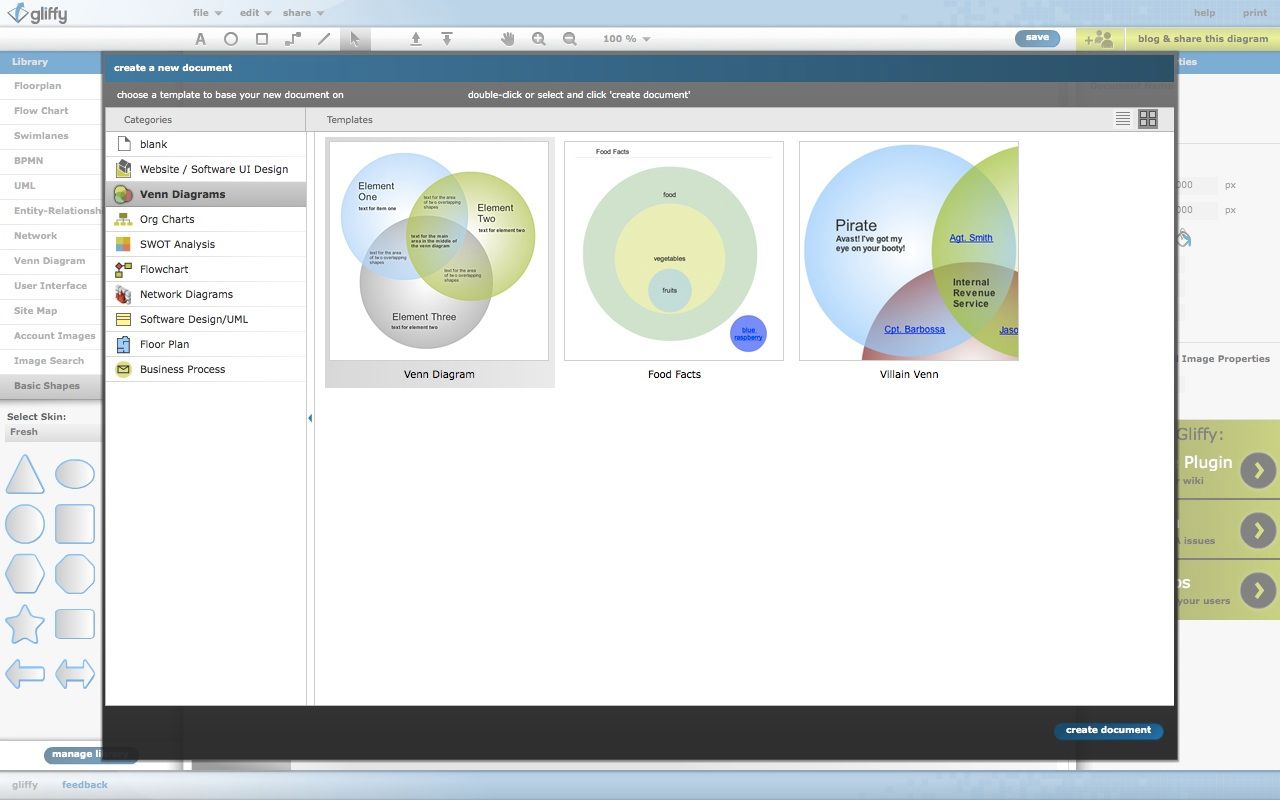The width and height of the screenshot is (1280, 800).
Task: Expand the UML library section
Action: 51,186
